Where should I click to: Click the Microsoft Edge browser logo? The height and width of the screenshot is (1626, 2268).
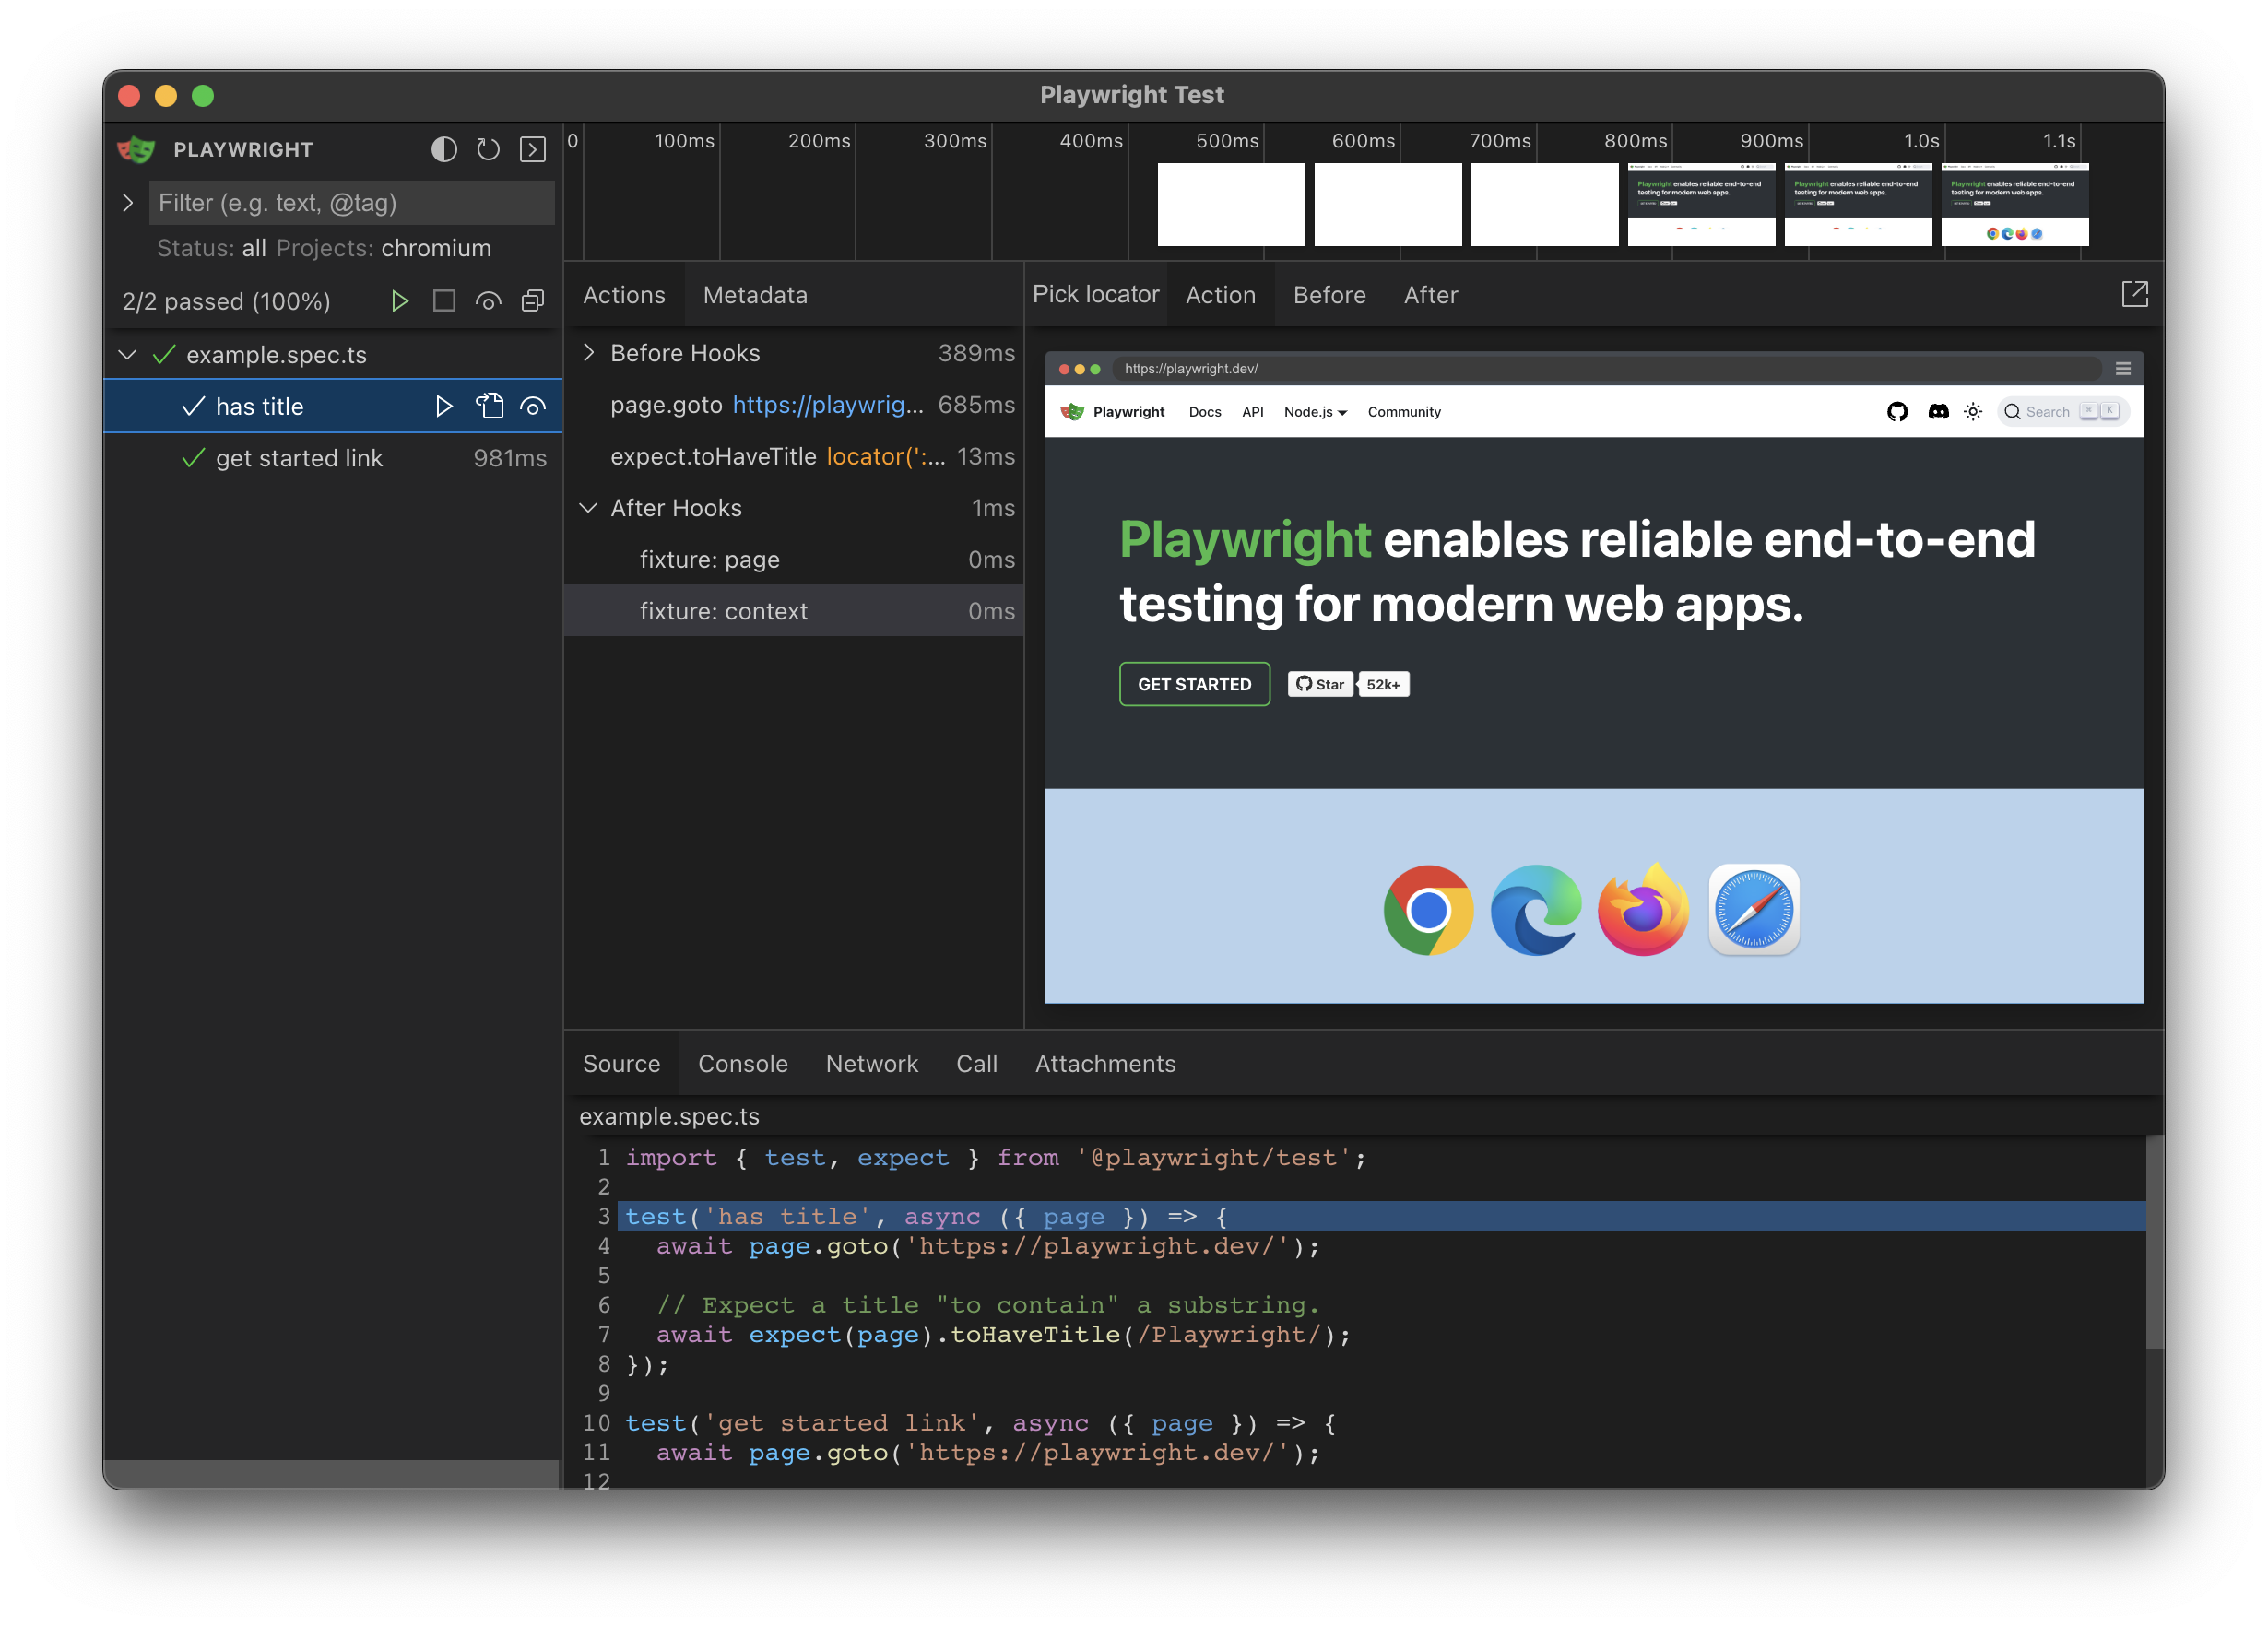1536,910
